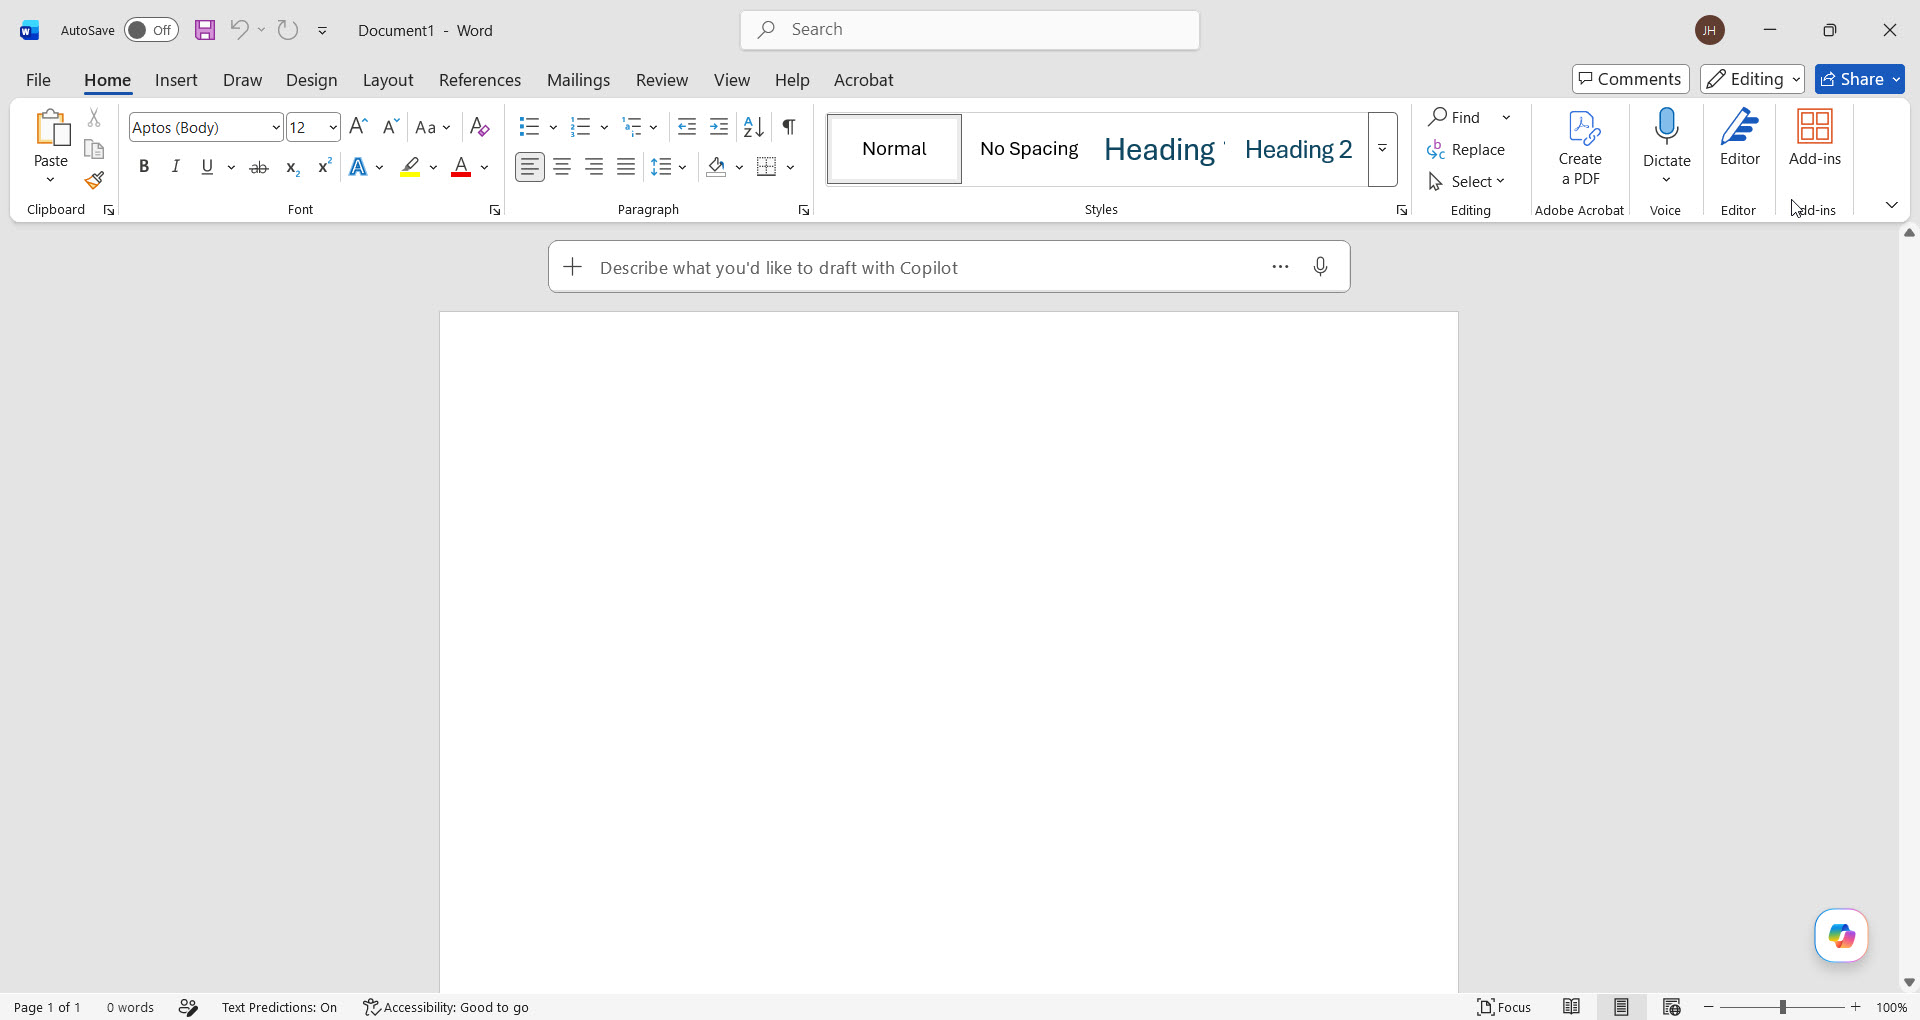1920x1020 pixels.
Task: Start Dictate with microphone icon
Action: click(x=1667, y=127)
